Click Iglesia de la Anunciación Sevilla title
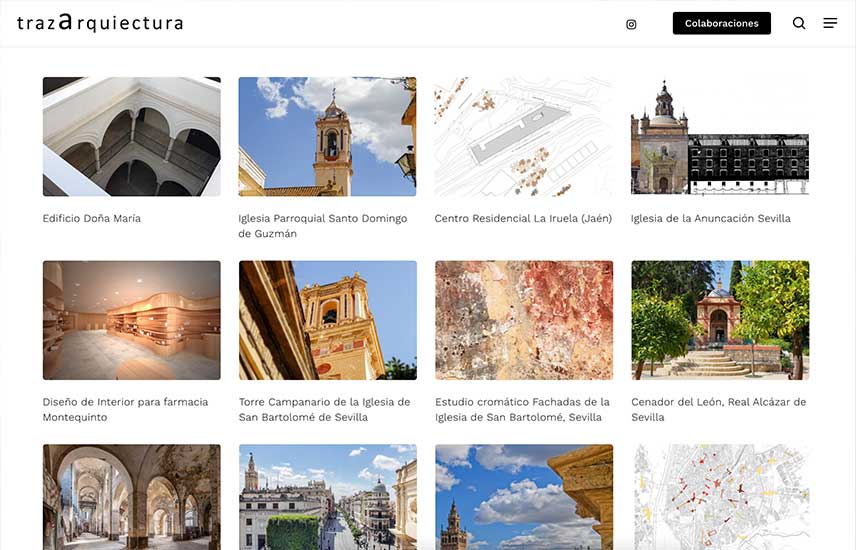Image resolution: width=856 pixels, height=550 pixels. (711, 218)
